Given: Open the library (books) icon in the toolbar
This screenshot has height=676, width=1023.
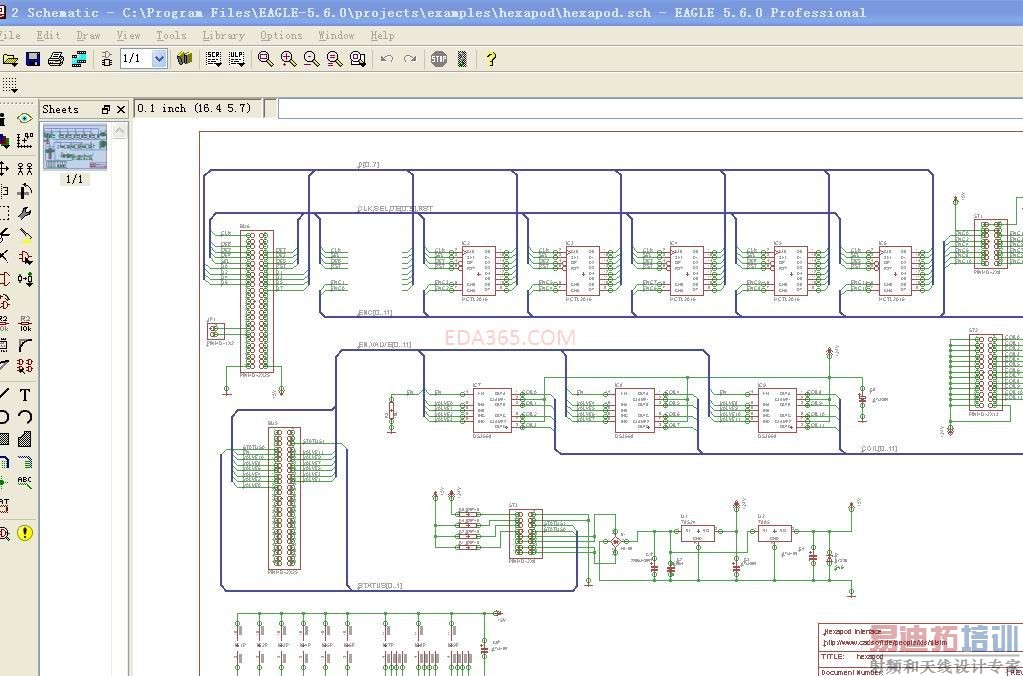Looking at the screenshot, I should [184, 59].
